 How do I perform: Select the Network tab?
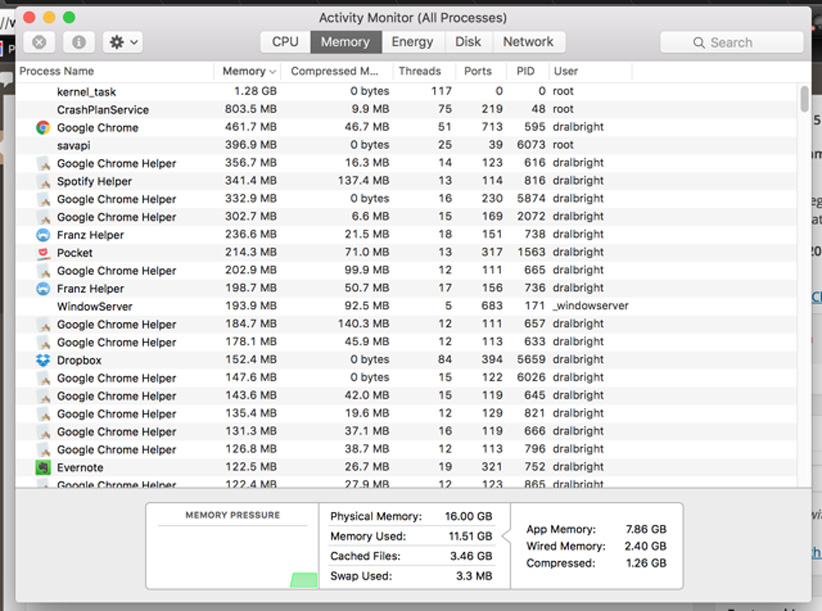528,42
